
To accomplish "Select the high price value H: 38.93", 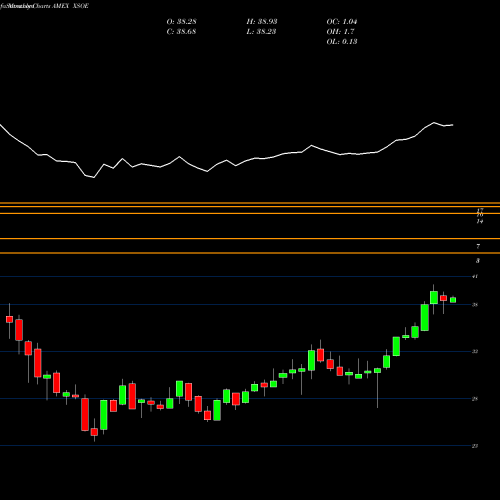I will [262, 22].
